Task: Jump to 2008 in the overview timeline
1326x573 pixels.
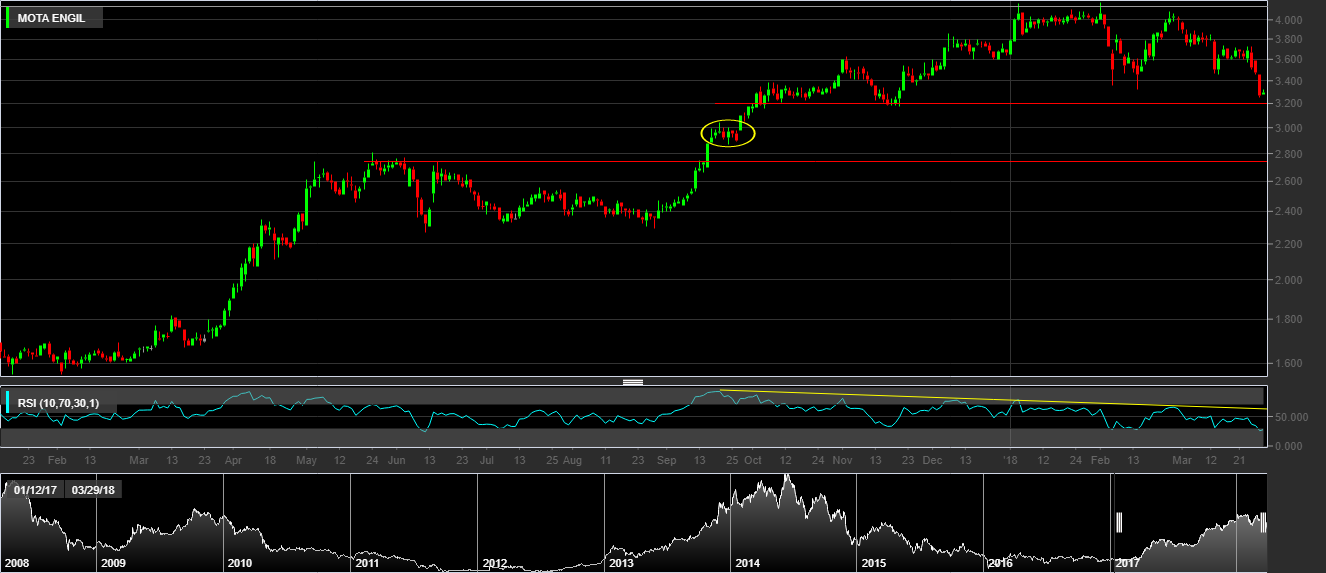Action: [17, 563]
